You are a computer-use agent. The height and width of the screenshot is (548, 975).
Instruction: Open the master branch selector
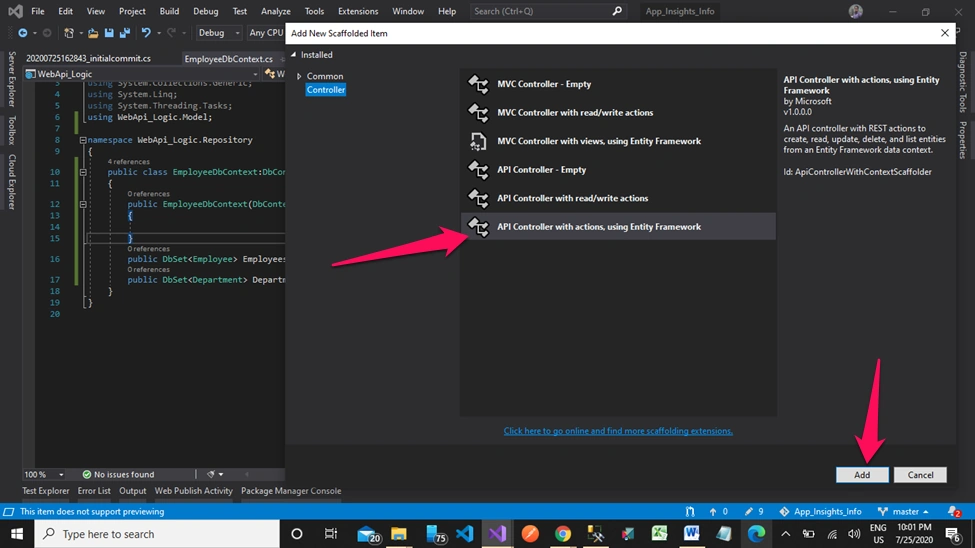pos(903,512)
